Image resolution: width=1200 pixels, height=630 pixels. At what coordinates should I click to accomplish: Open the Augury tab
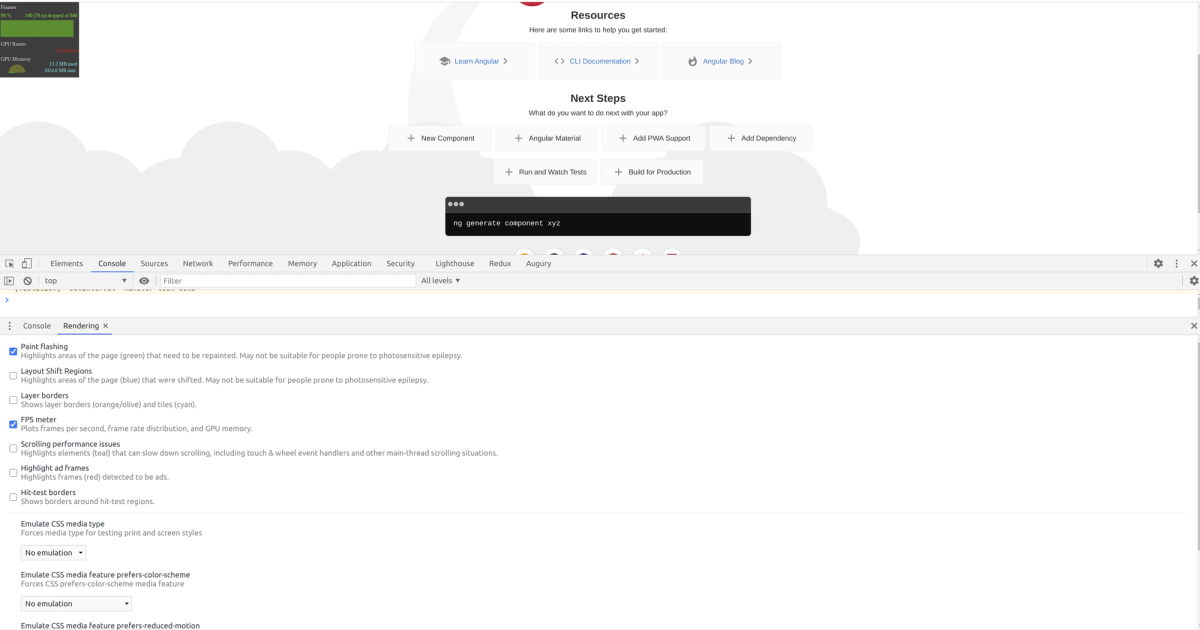click(x=538, y=263)
